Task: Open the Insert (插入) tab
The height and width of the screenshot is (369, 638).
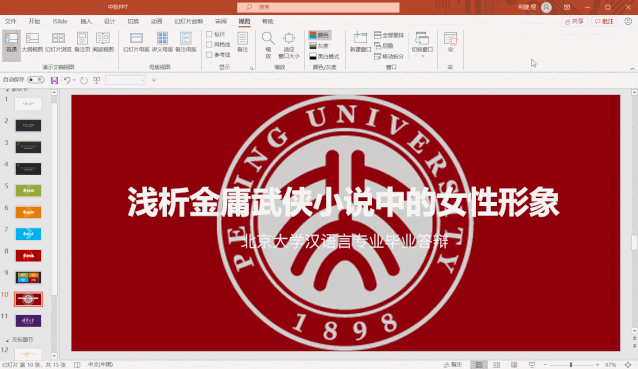Action: coord(86,21)
